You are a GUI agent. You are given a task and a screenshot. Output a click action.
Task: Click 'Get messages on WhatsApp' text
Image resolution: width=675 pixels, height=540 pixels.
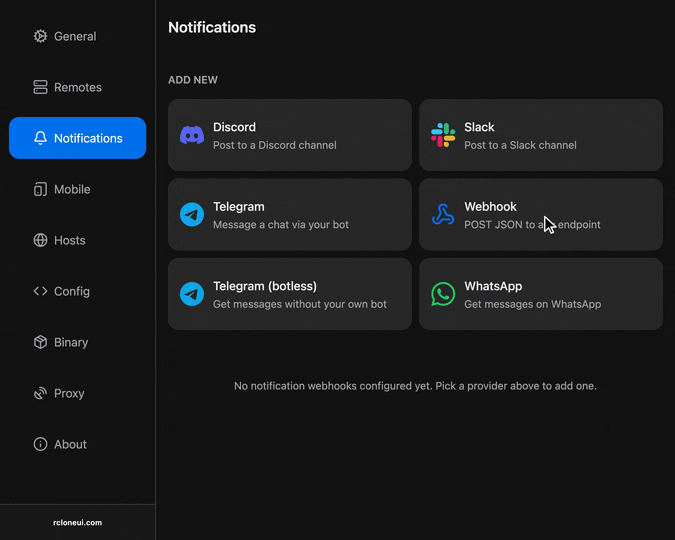533,304
